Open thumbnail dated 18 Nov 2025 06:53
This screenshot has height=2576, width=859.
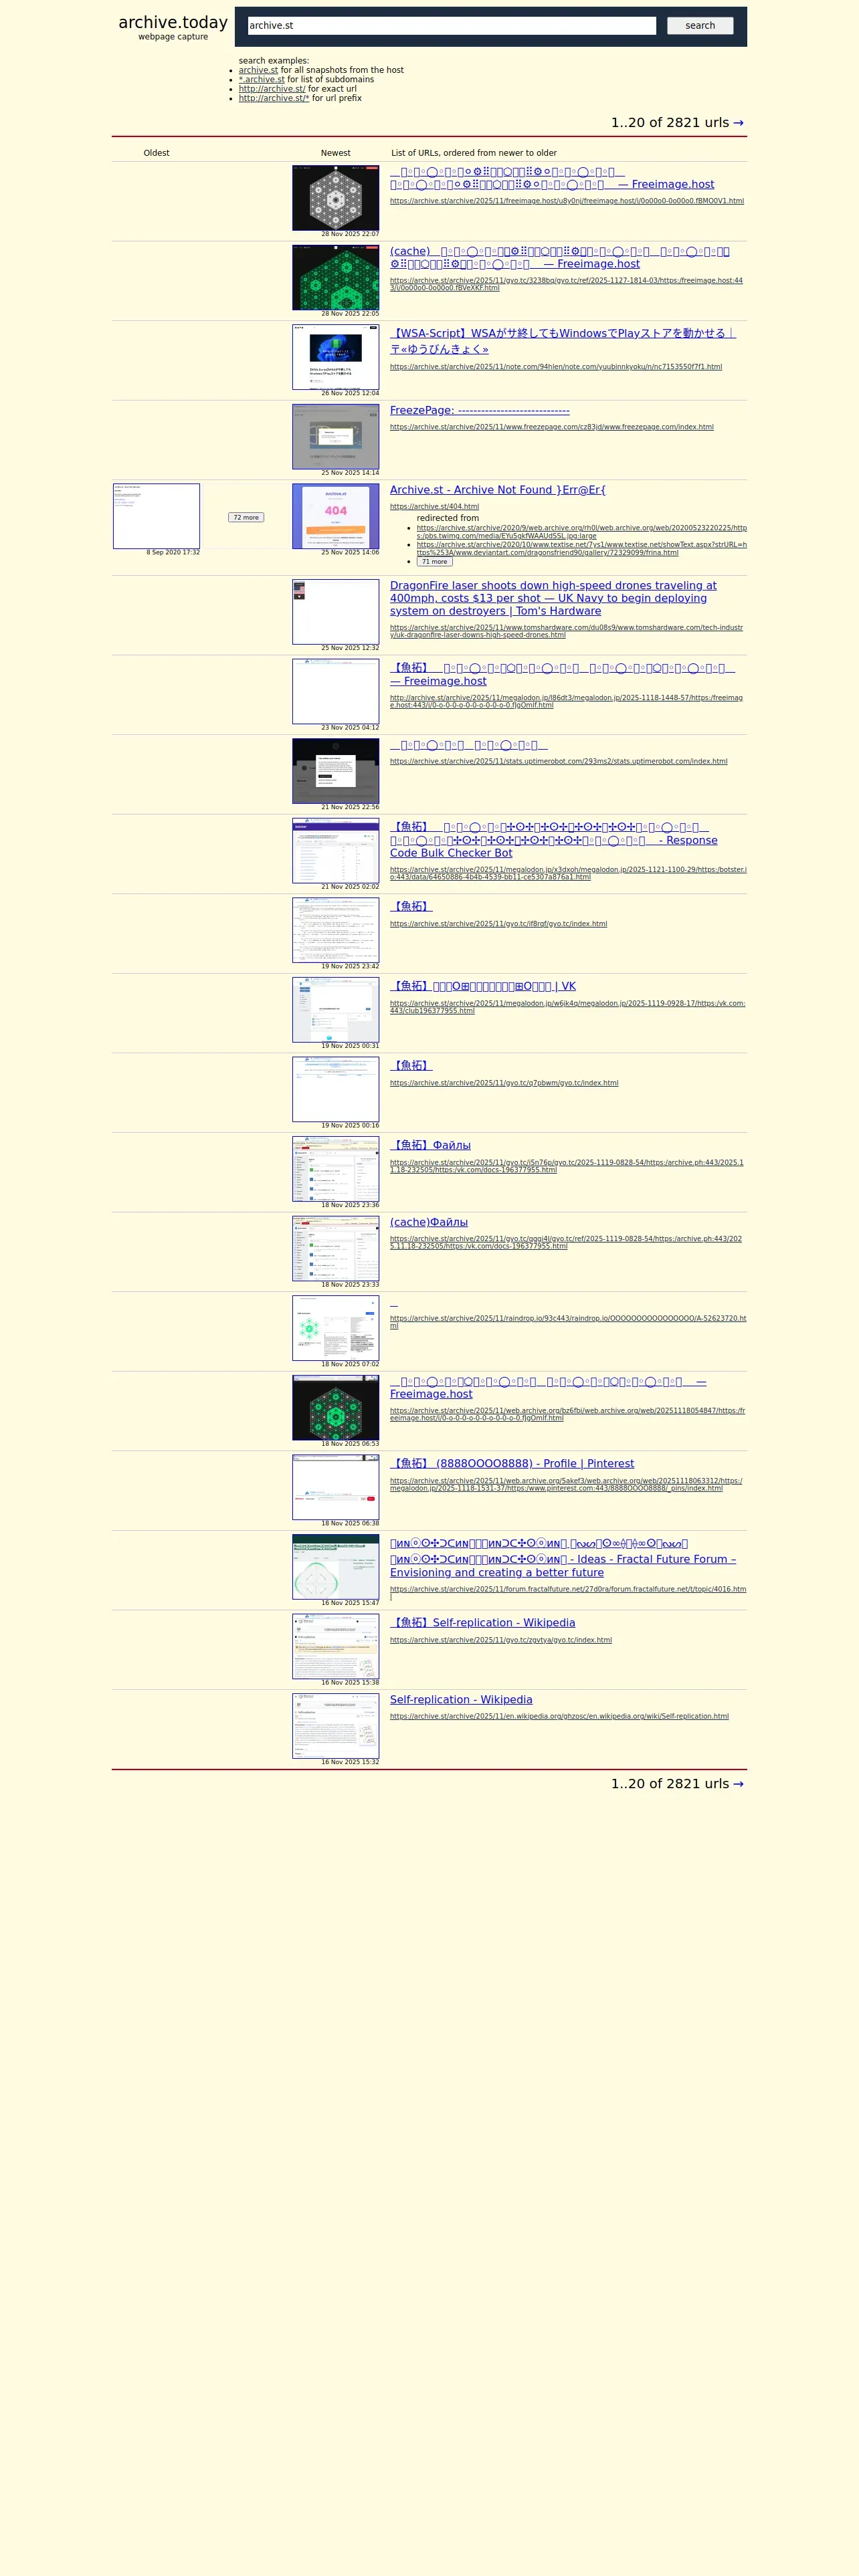click(336, 1408)
